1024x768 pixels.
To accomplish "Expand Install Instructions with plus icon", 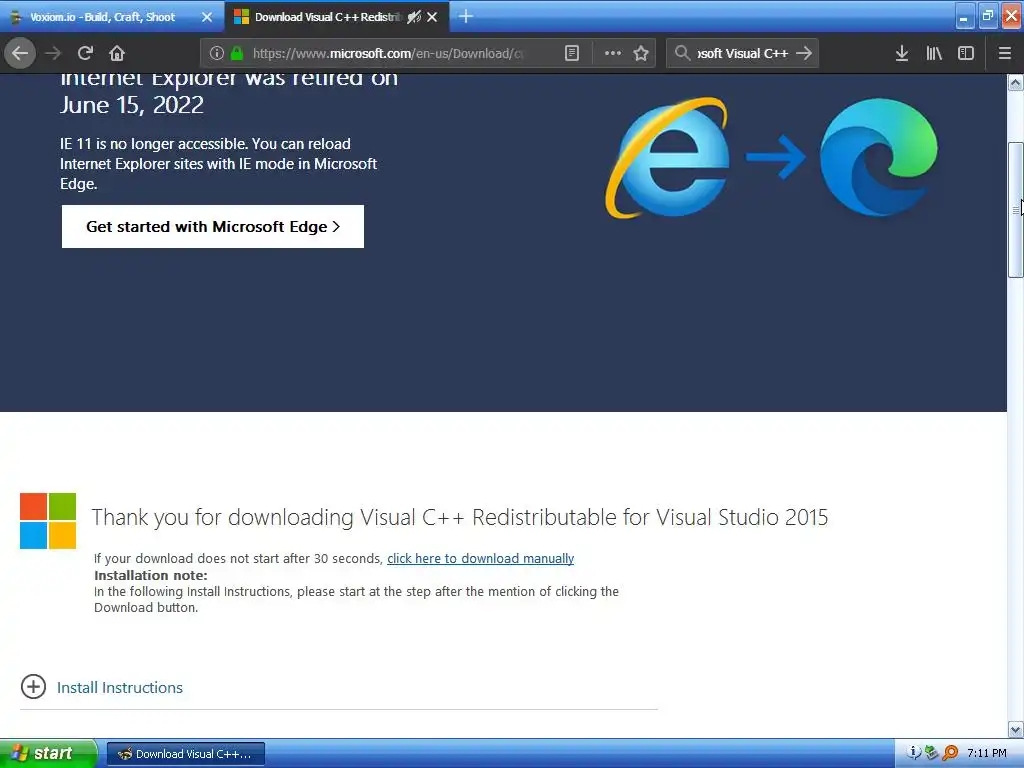I will pos(33,686).
